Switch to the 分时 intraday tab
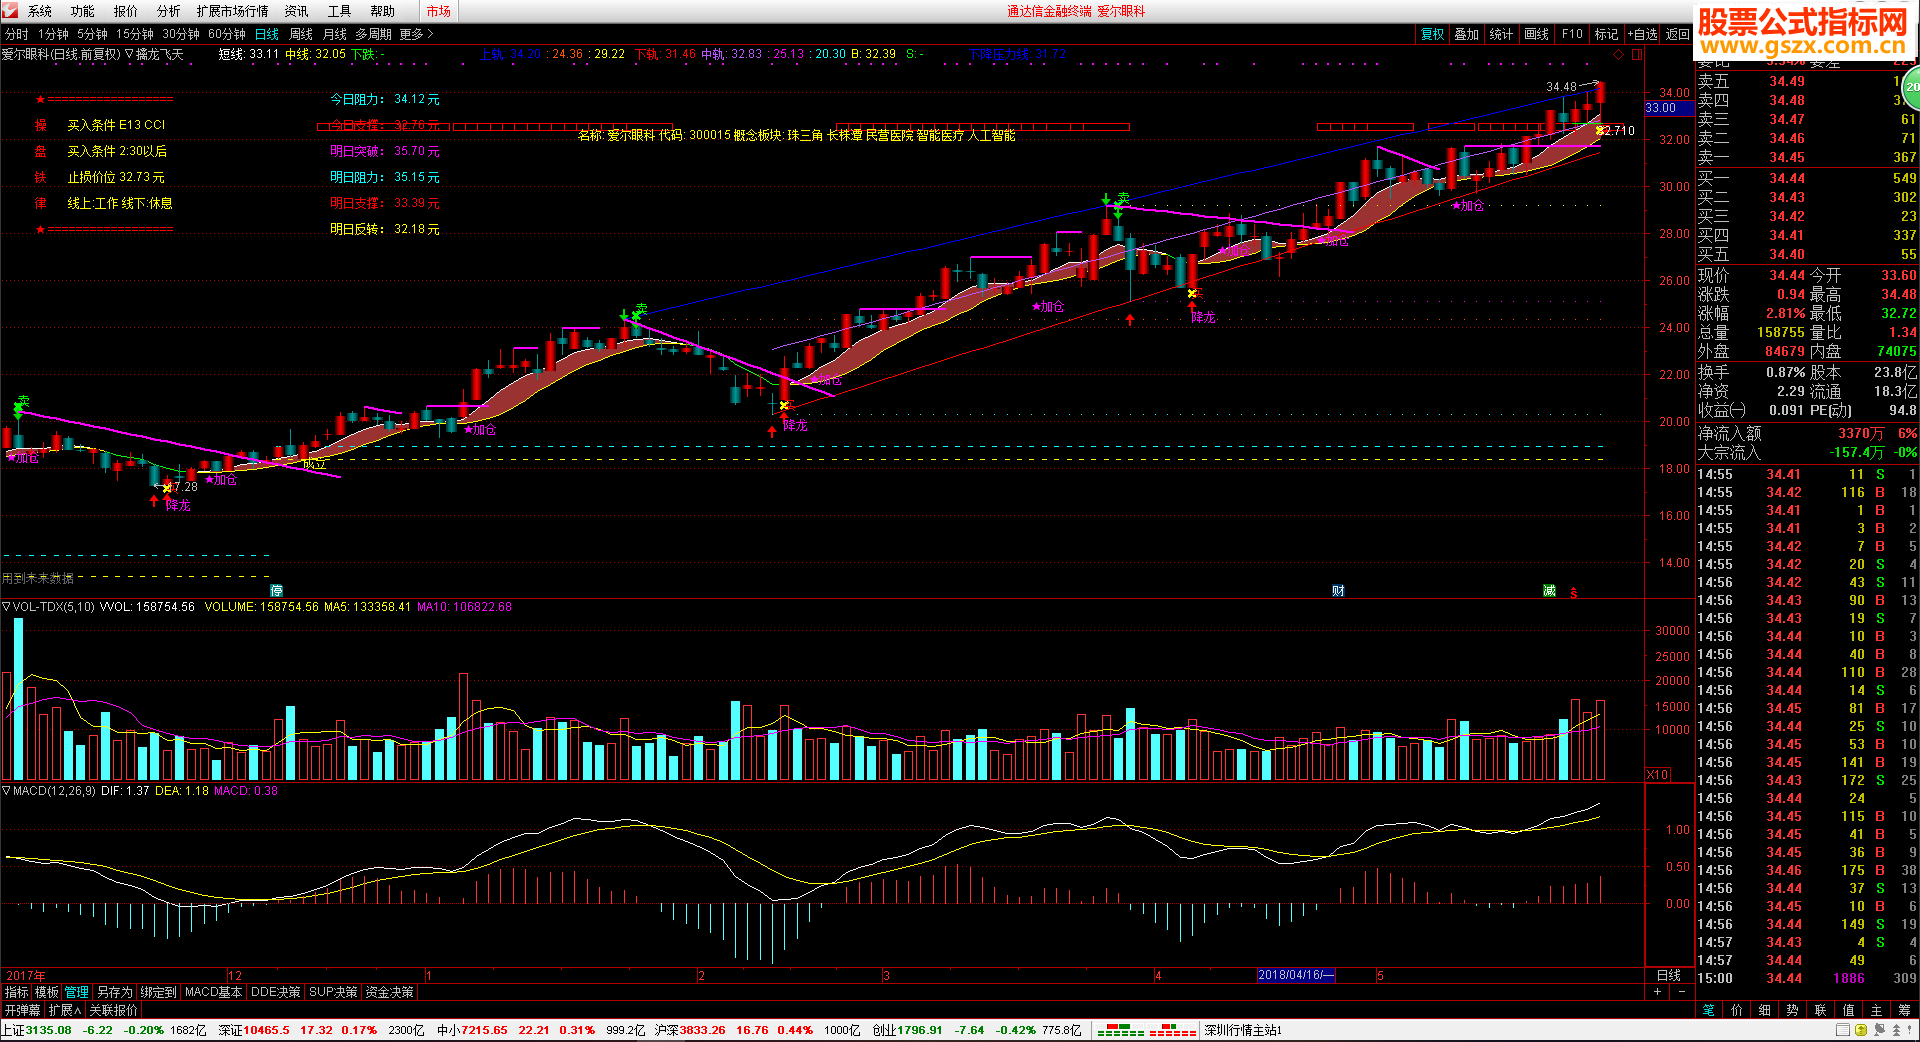This screenshot has width=1920, height=1042. click(x=17, y=34)
